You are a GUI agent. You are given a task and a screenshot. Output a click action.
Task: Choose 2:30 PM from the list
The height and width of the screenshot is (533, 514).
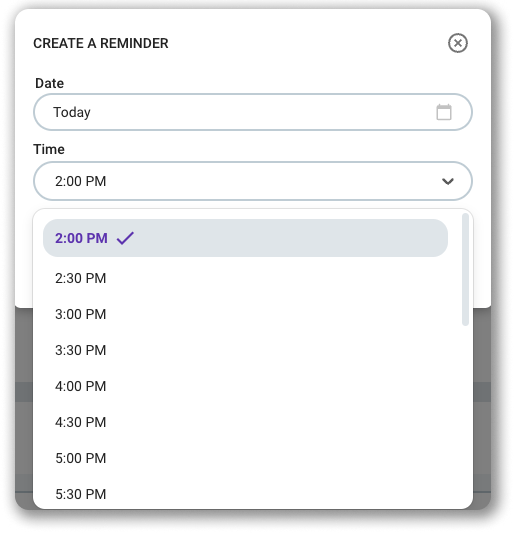[245, 278]
